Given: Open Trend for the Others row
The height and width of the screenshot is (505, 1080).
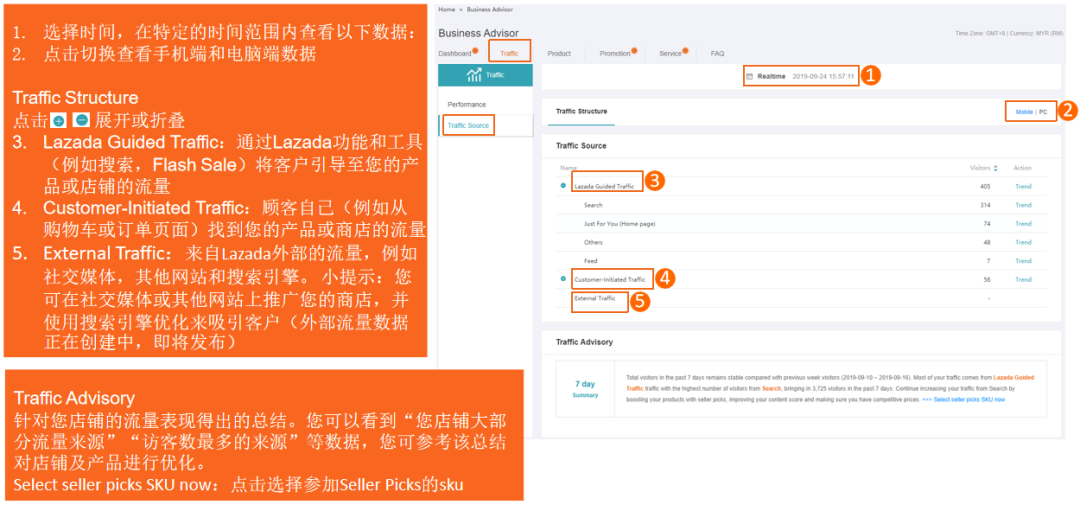Looking at the screenshot, I should (x=1023, y=243).
